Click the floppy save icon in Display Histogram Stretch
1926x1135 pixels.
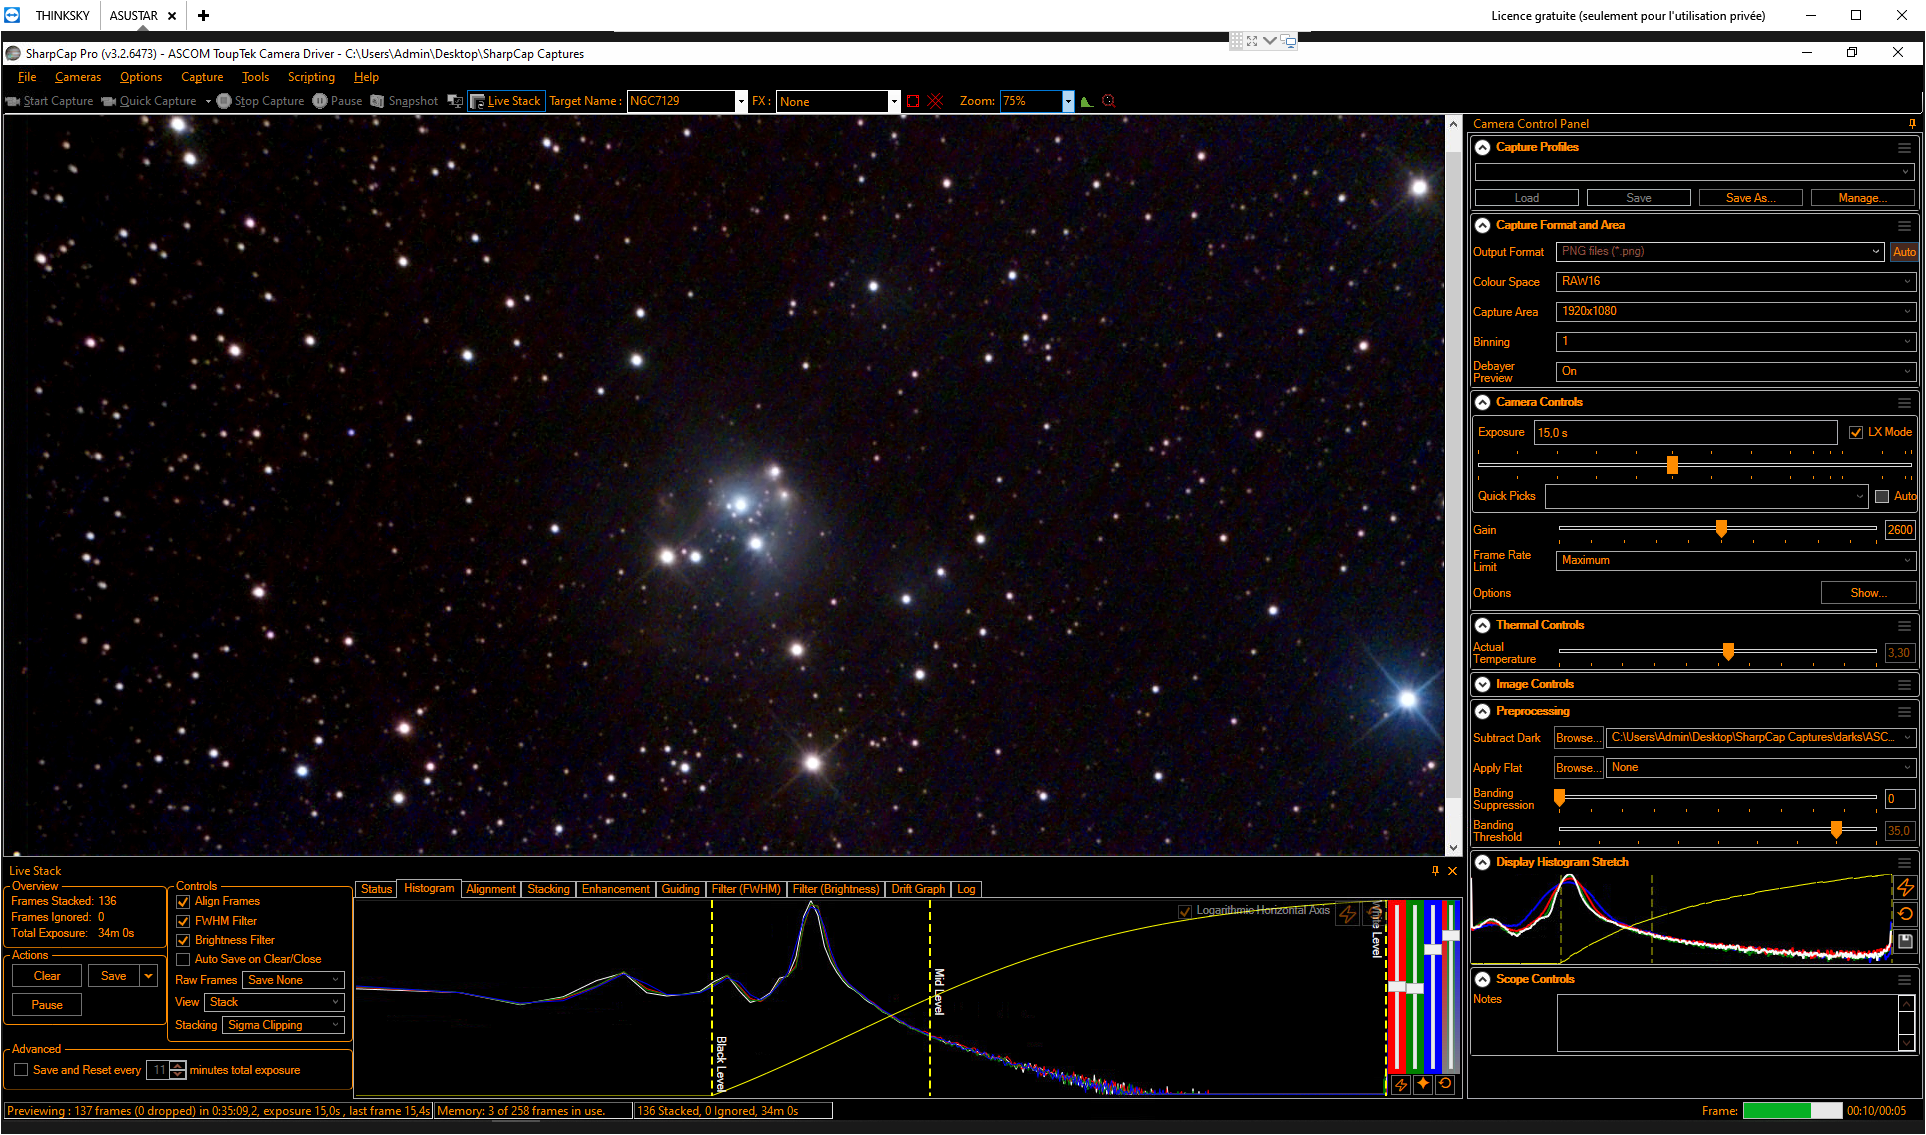[x=1905, y=941]
